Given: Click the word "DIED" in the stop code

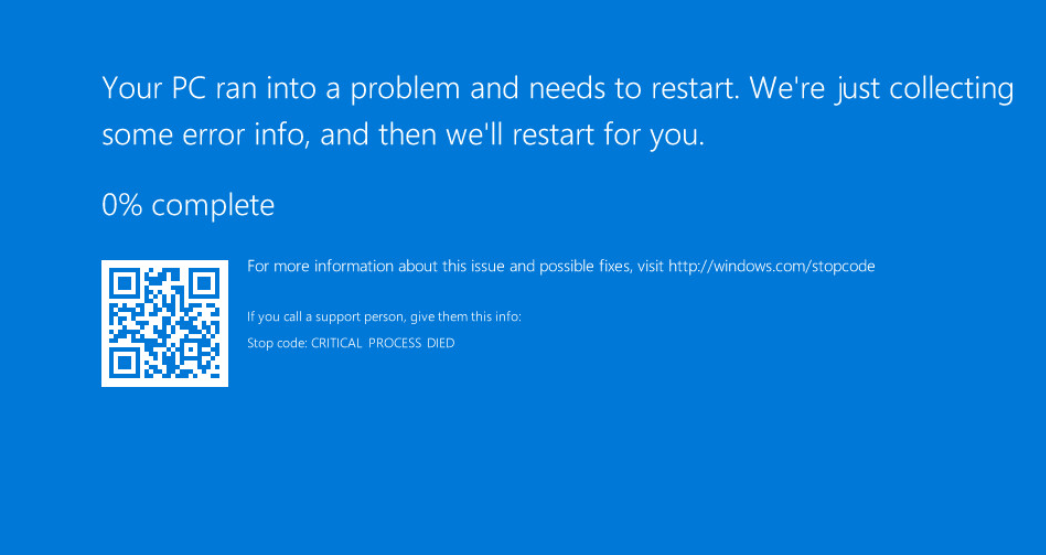Looking at the screenshot, I should pos(440,343).
